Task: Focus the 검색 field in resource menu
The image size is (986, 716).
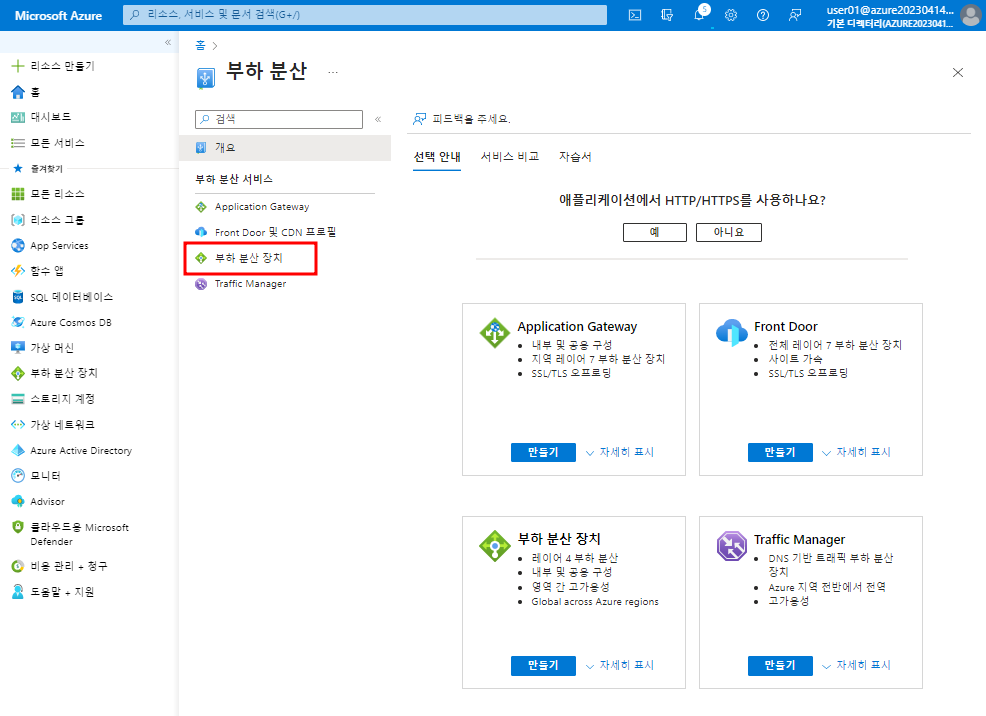Action: click(279, 119)
